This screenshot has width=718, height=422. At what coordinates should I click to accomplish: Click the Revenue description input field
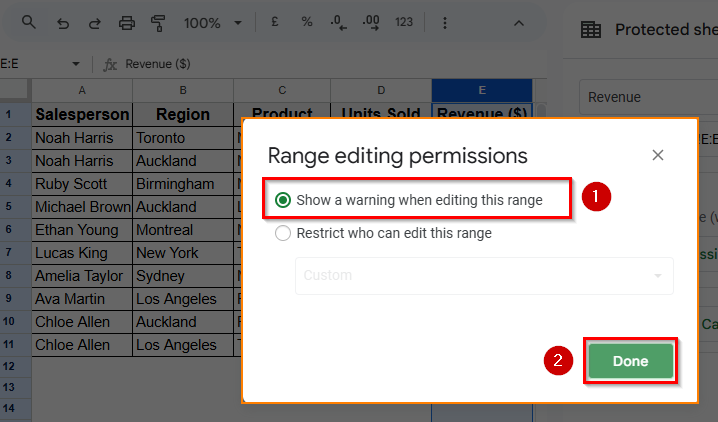tap(645, 97)
